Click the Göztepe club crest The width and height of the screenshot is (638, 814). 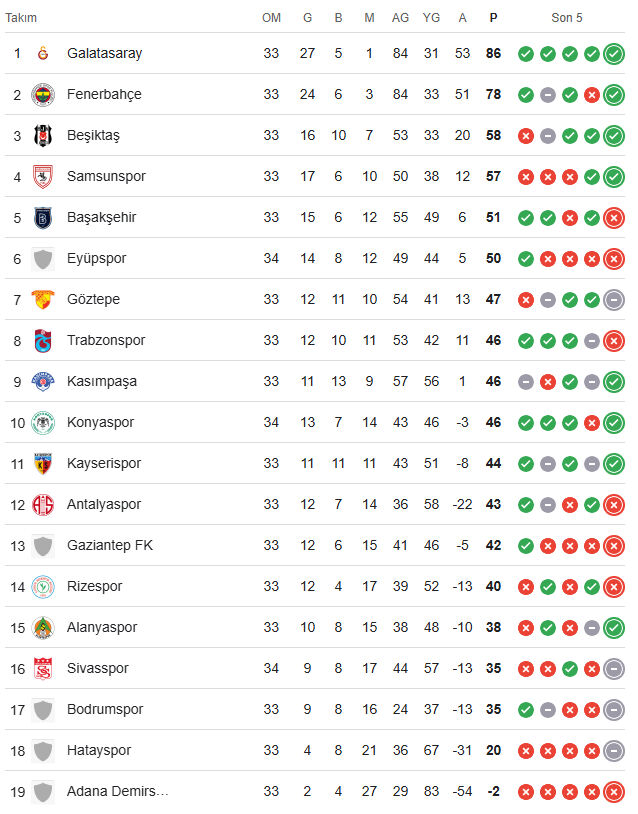tap(43, 299)
